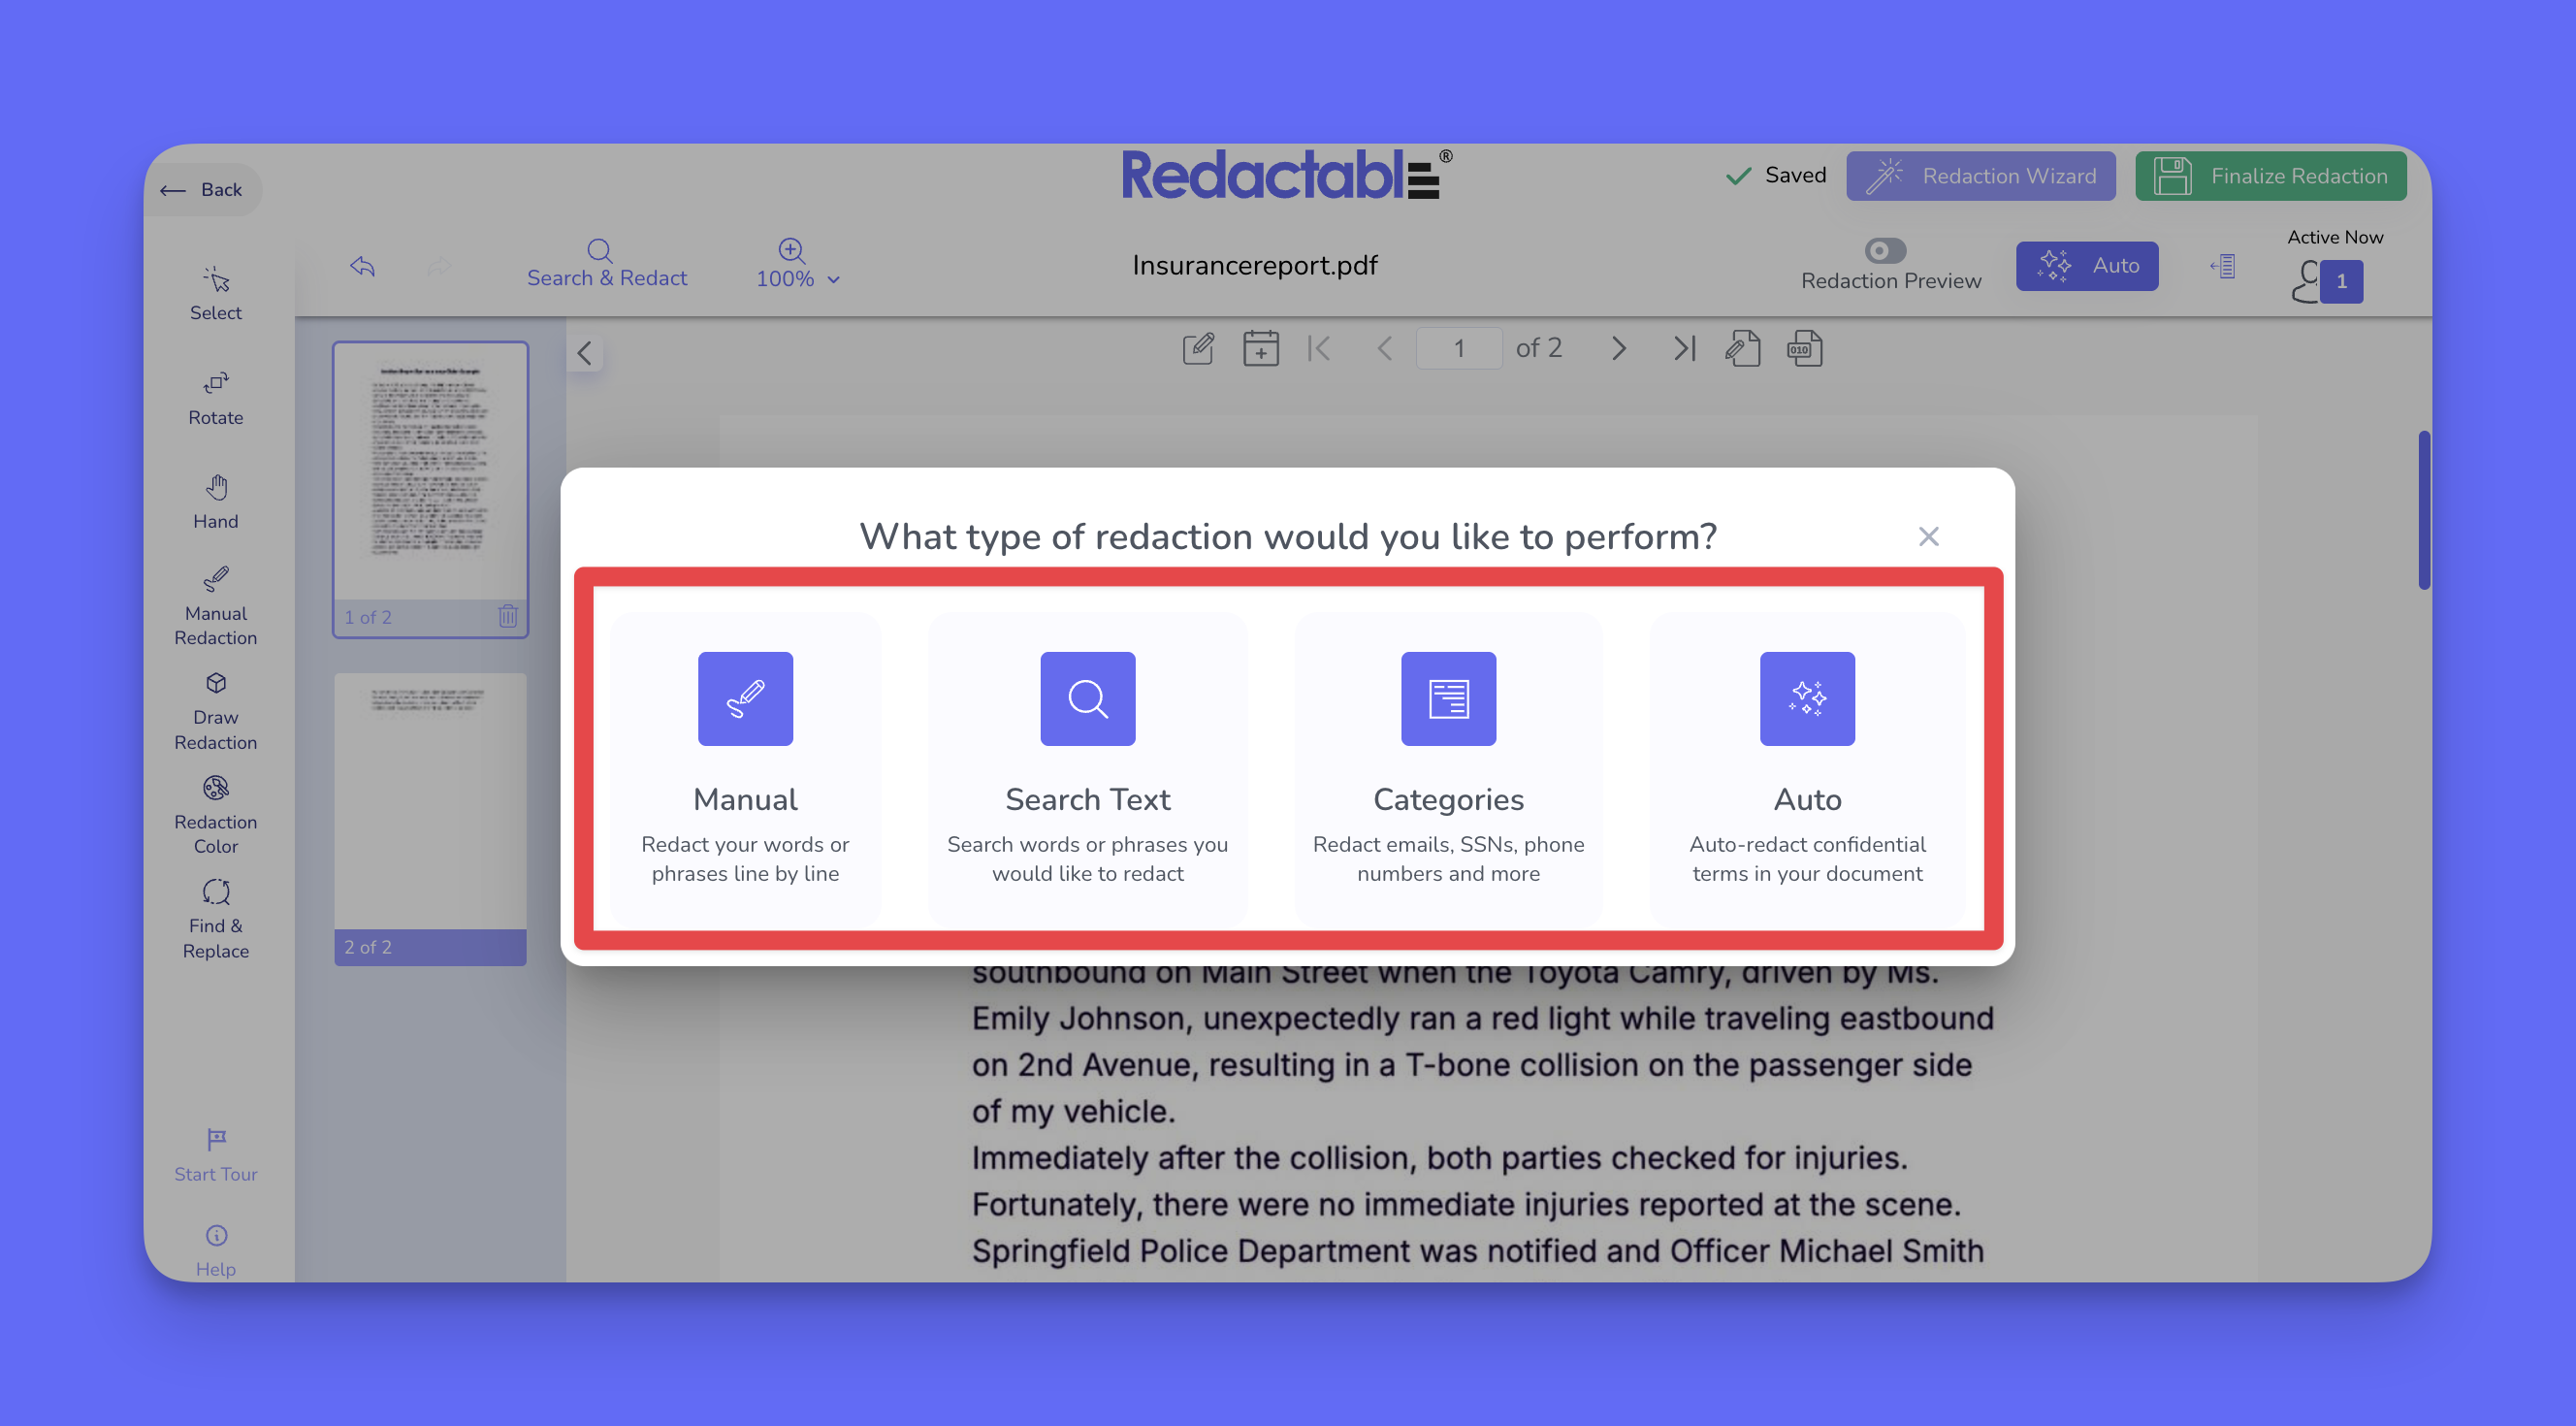Toggle the Redaction Preview switch
Screen dimensions: 2576x1426
tap(1884, 250)
